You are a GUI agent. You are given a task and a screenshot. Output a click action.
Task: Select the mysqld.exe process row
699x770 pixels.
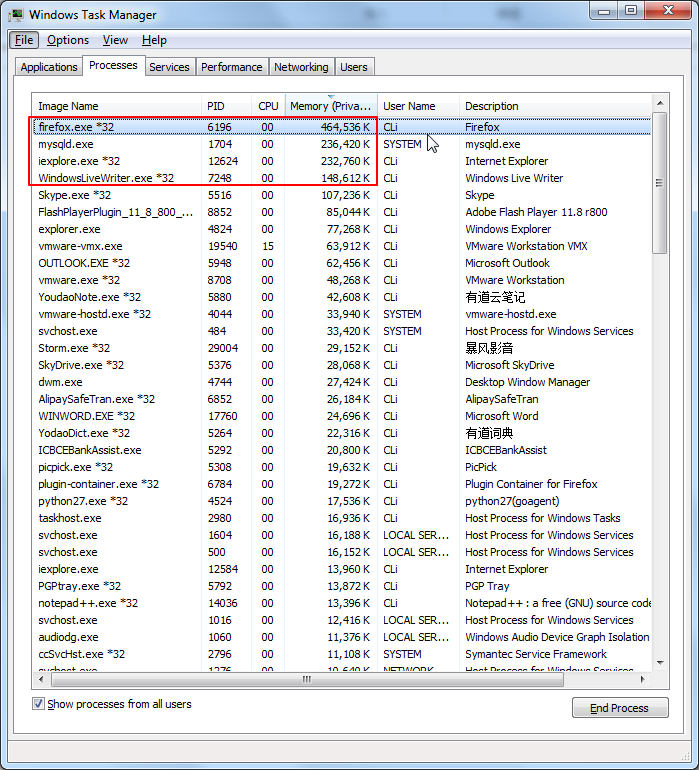coord(342,144)
